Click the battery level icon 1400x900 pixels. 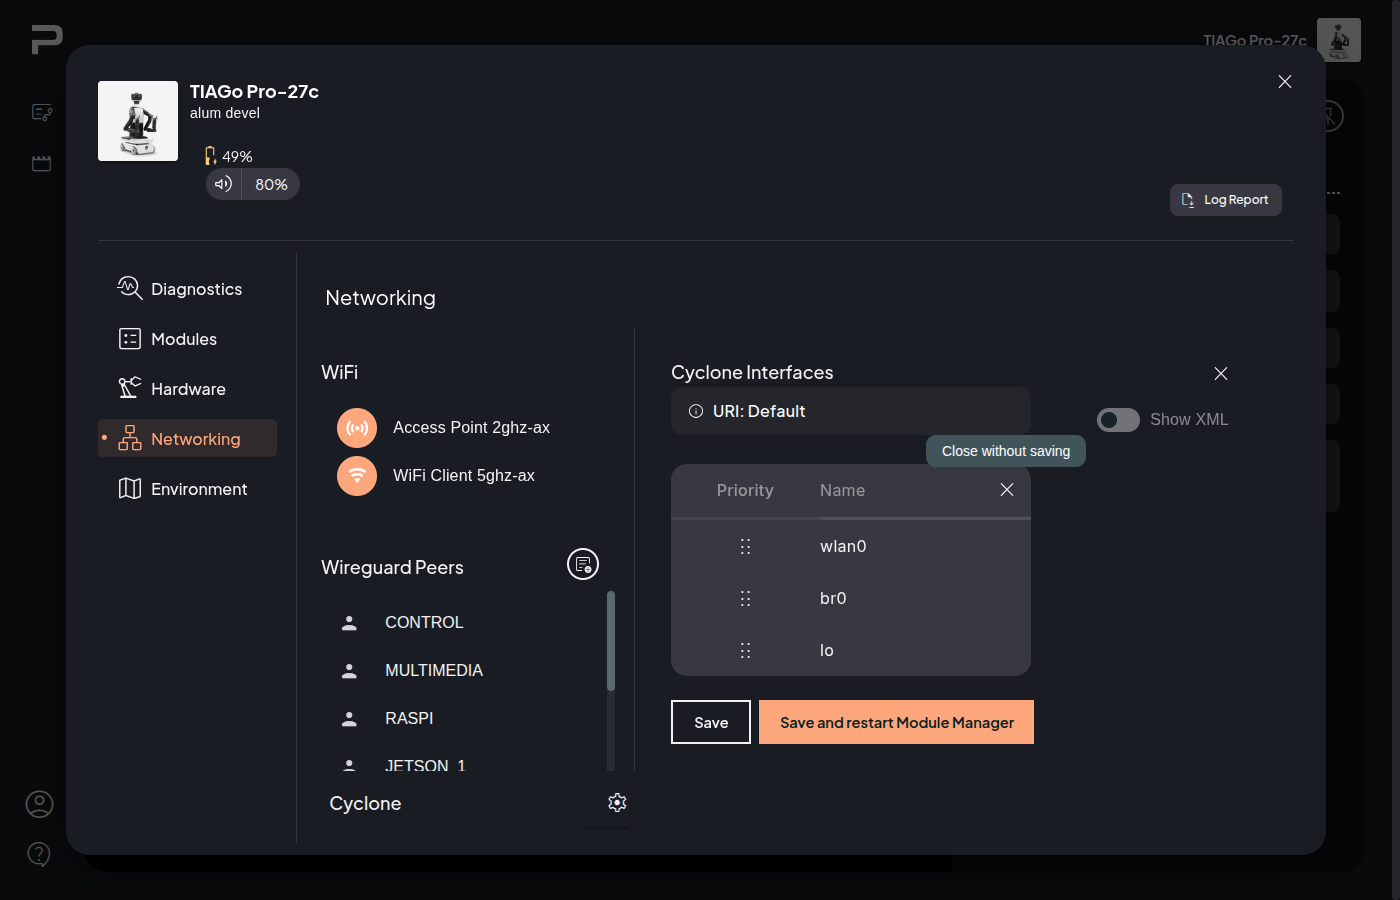[210, 156]
